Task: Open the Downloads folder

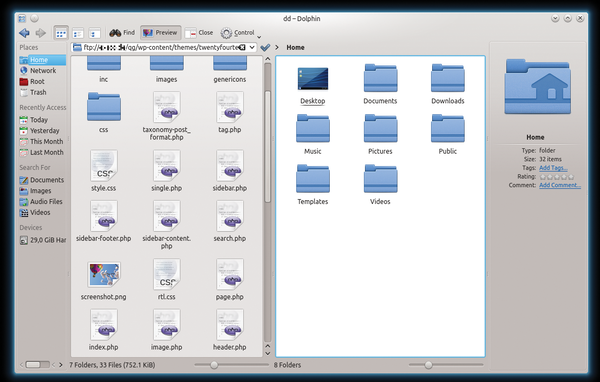Action: coord(448,84)
